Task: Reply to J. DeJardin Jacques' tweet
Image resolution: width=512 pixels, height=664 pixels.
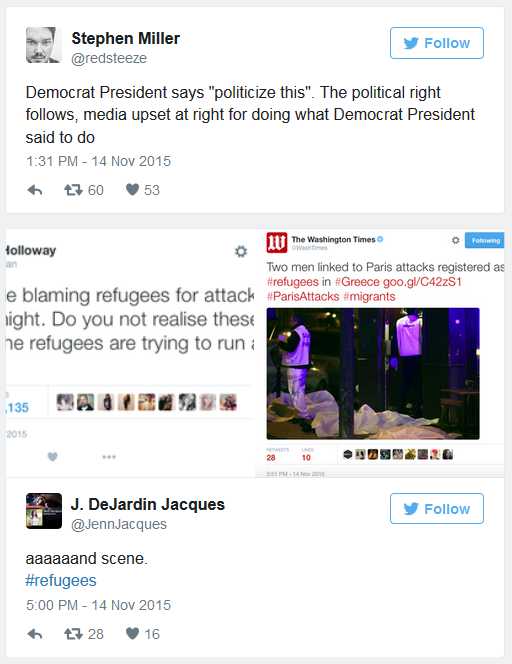Action: (x=35, y=634)
